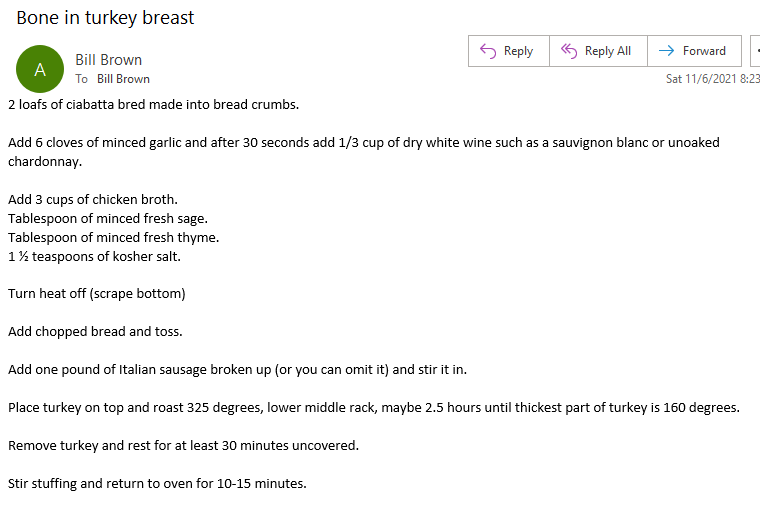
Task: Click 'Add chopped bread and toss' line
Action: tap(95, 332)
